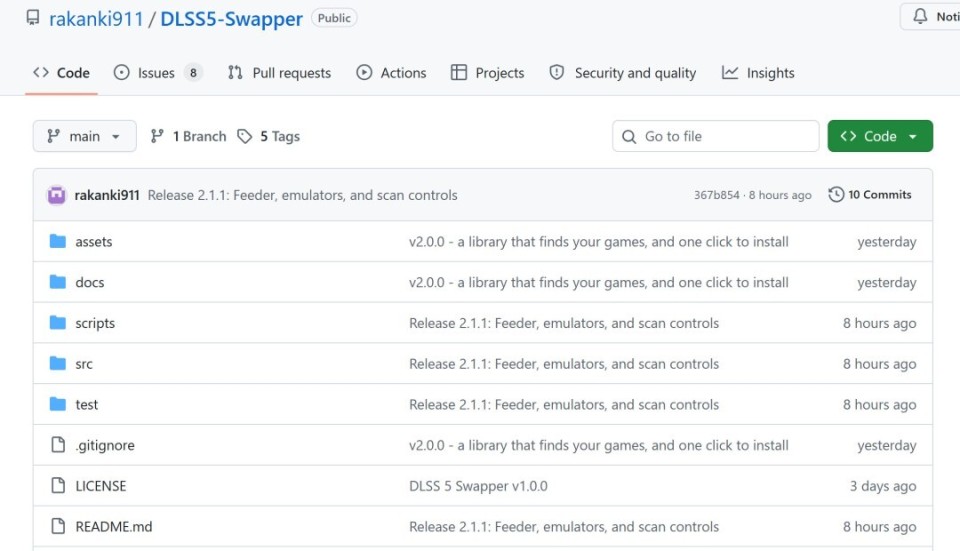
Task: Open the README.md file
Action: (x=114, y=527)
